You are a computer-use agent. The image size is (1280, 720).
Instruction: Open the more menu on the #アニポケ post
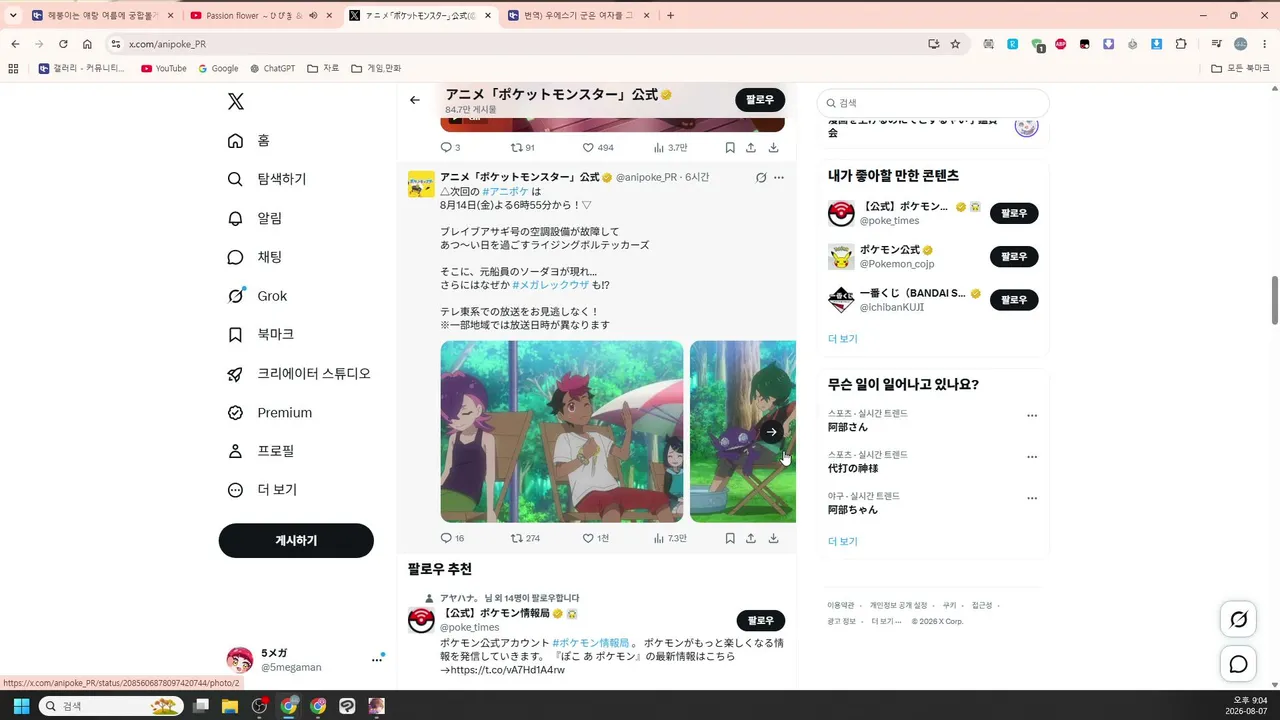point(779,177)
